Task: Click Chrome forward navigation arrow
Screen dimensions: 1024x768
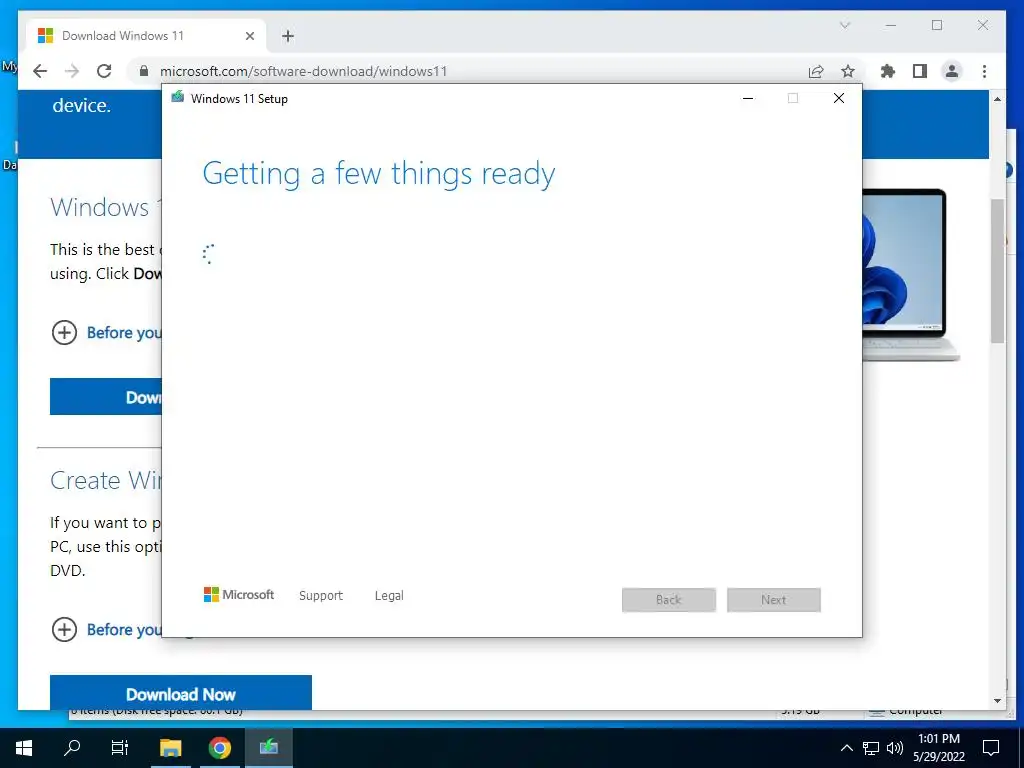Action: [x=72, y=71]
